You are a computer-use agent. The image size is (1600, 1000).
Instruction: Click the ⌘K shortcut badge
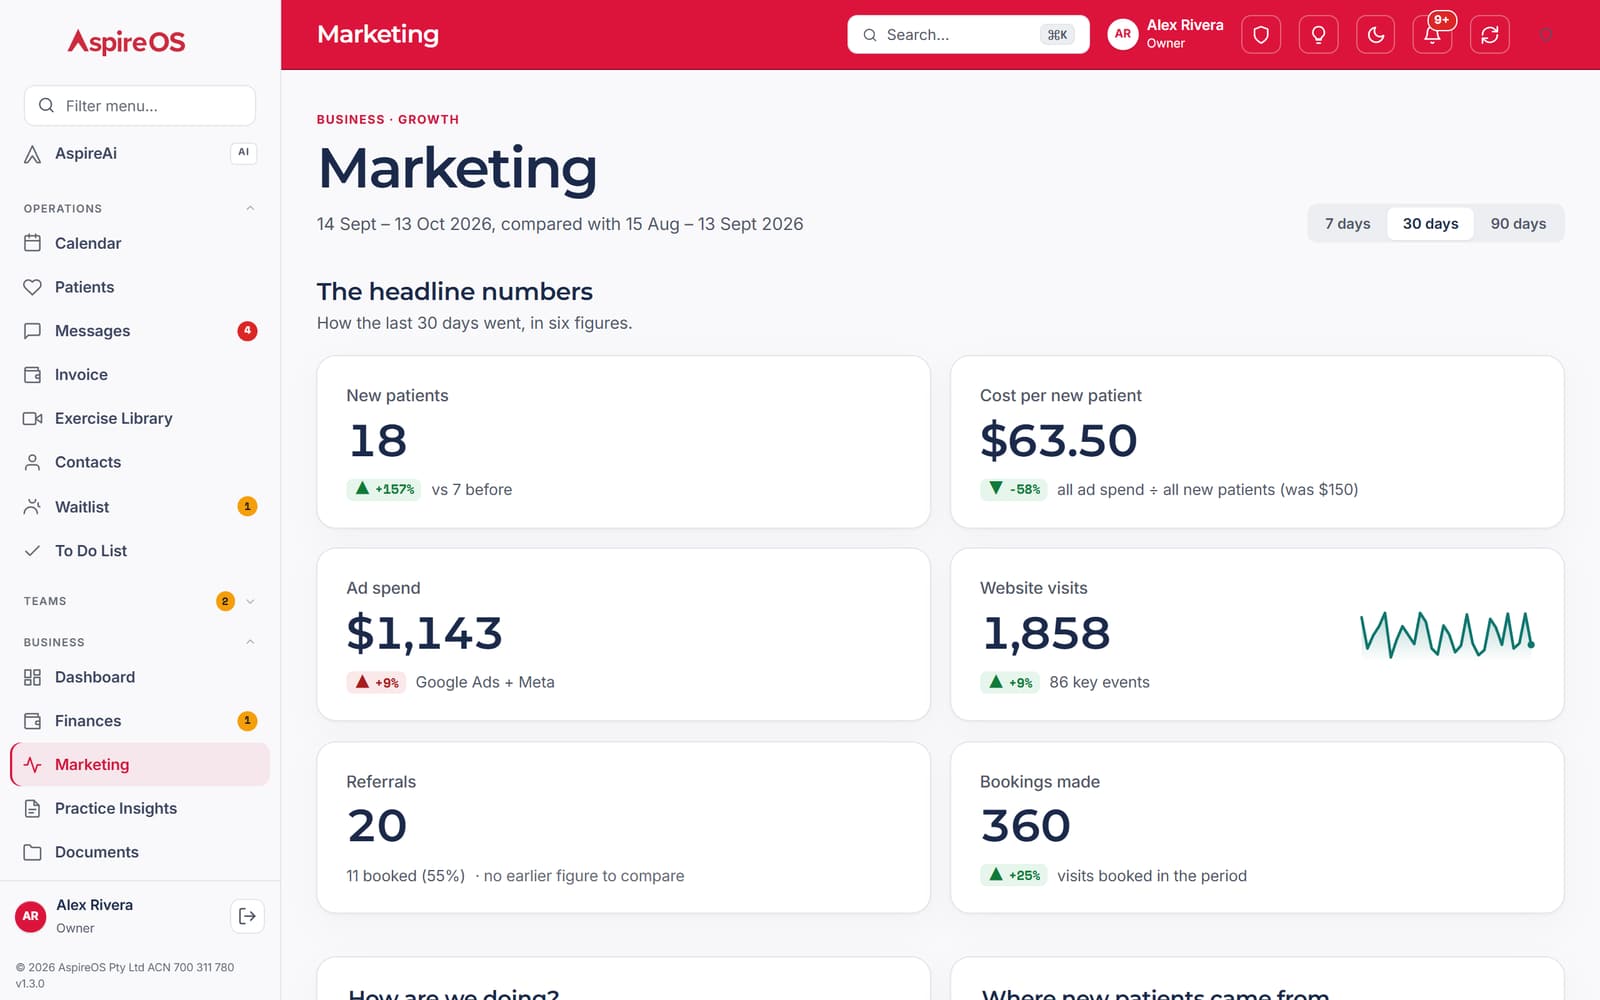(1057, 35)
